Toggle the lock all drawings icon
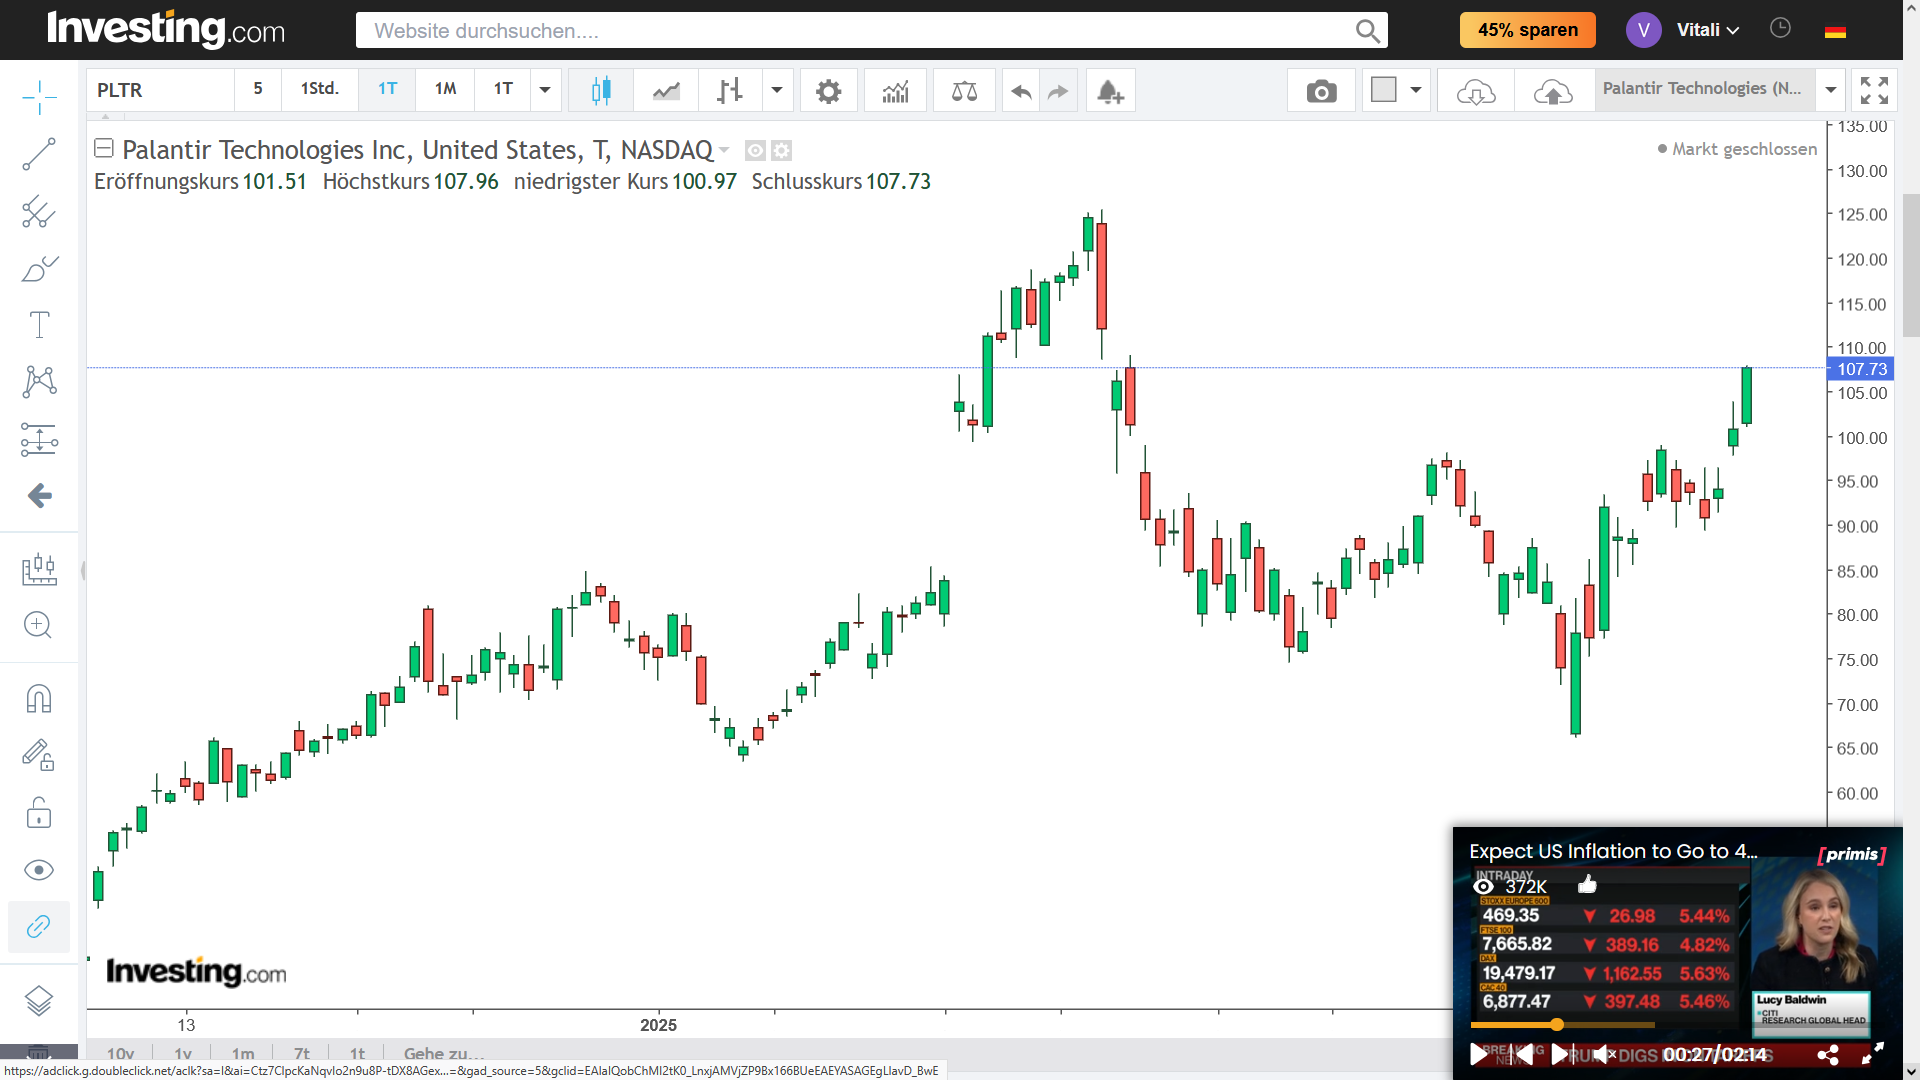The width and height of the screenshot is (1920, 1080). (x=39, y=812)
